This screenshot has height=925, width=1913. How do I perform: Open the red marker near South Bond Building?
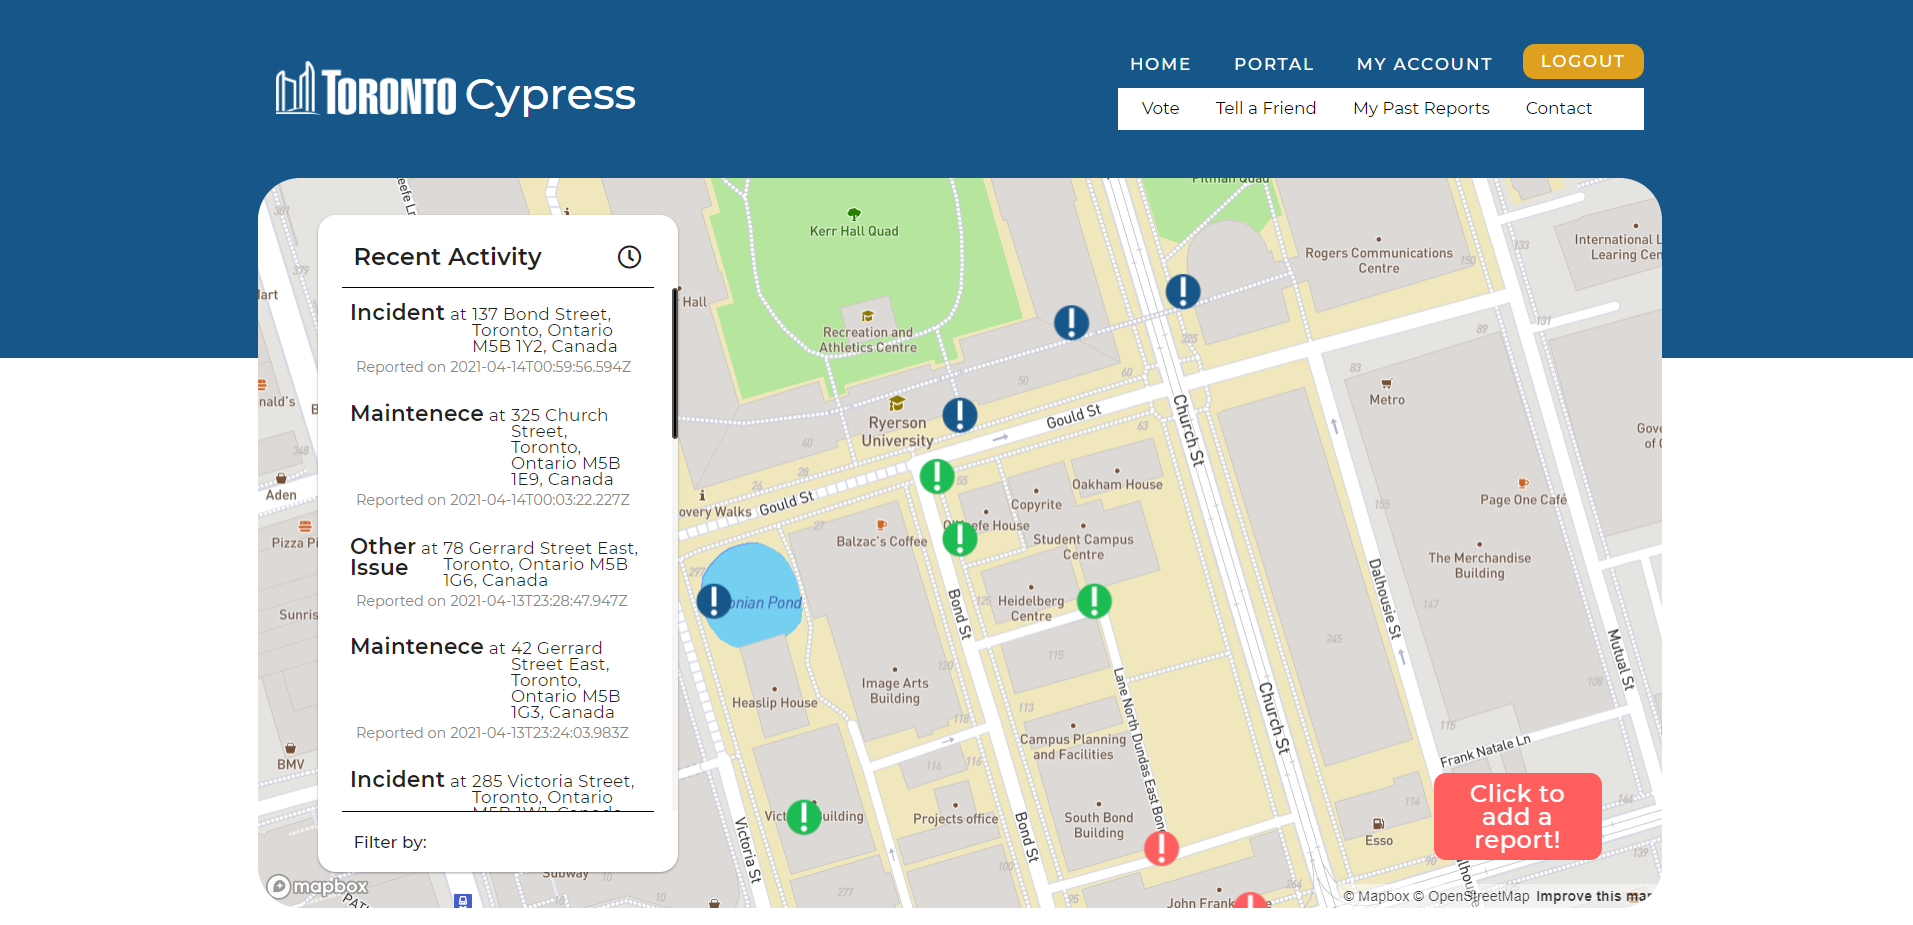1161,848
